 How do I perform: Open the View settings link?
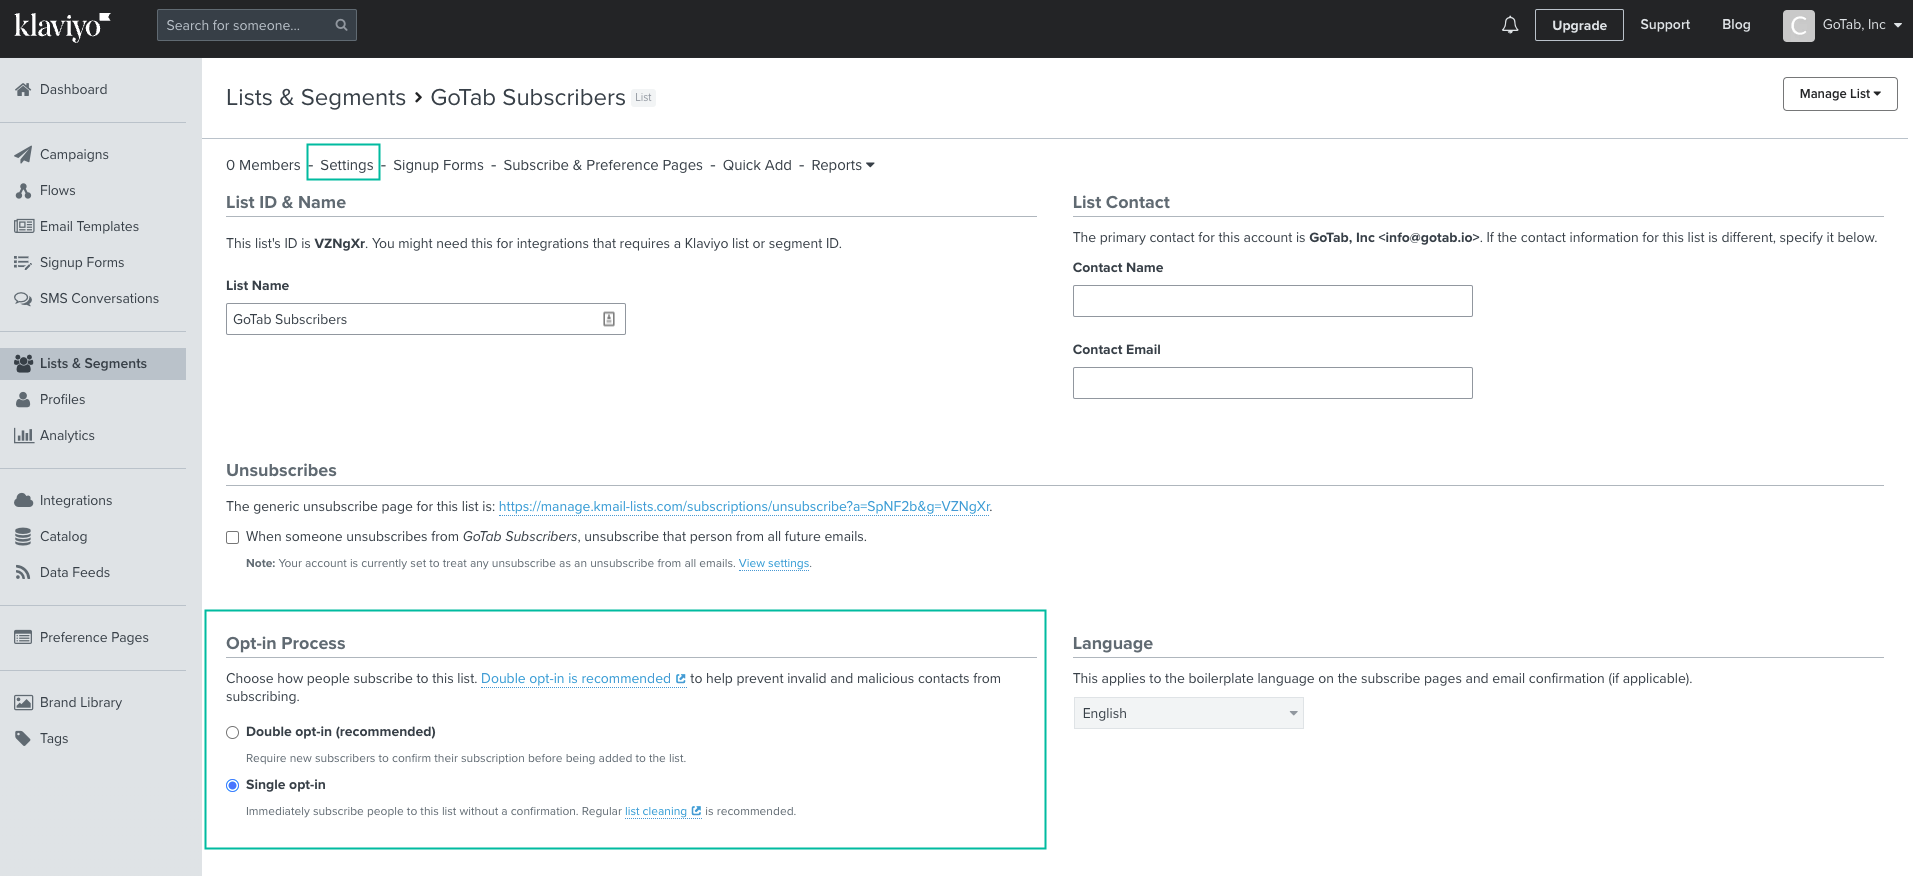774,564
